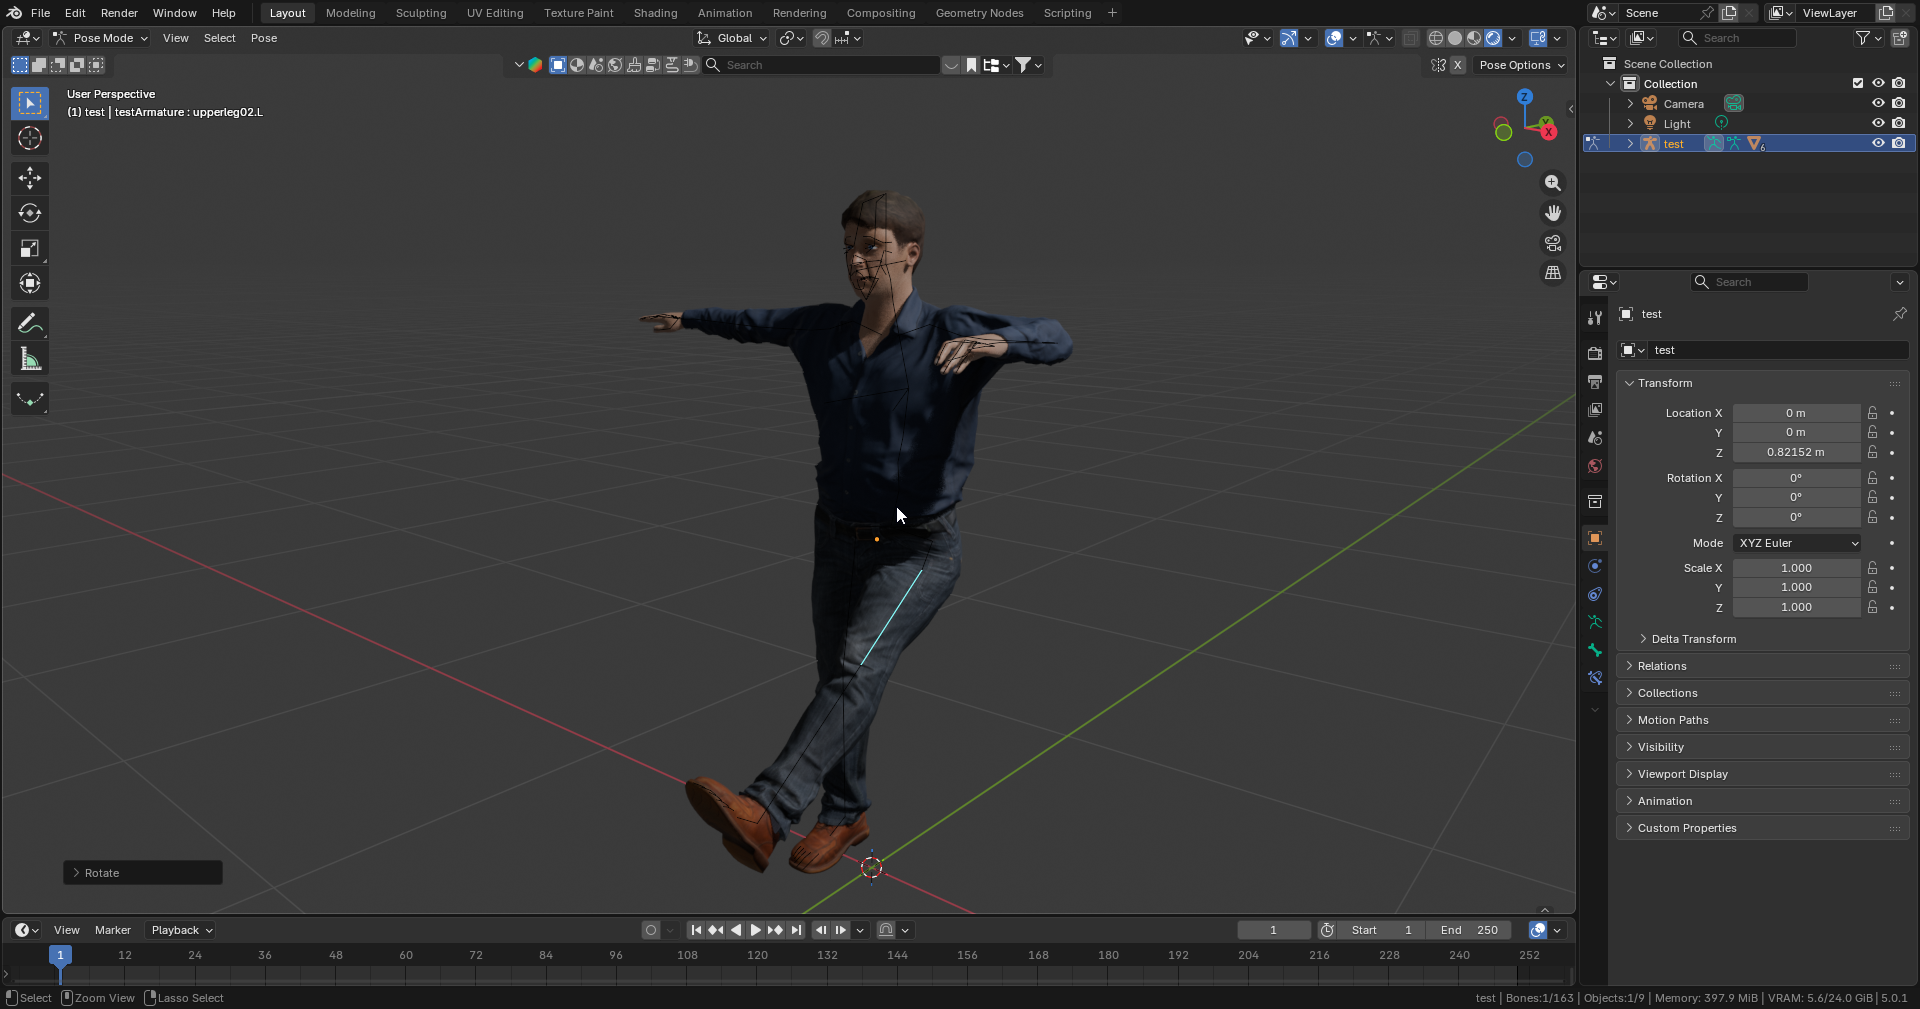
Task: Switch to the Animation workspace tab
Action: point(725,13)
